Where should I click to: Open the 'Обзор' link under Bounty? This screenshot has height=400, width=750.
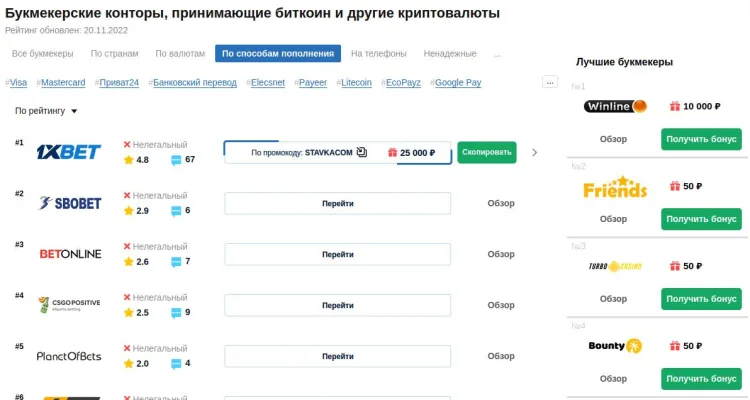tap(613, 378)
